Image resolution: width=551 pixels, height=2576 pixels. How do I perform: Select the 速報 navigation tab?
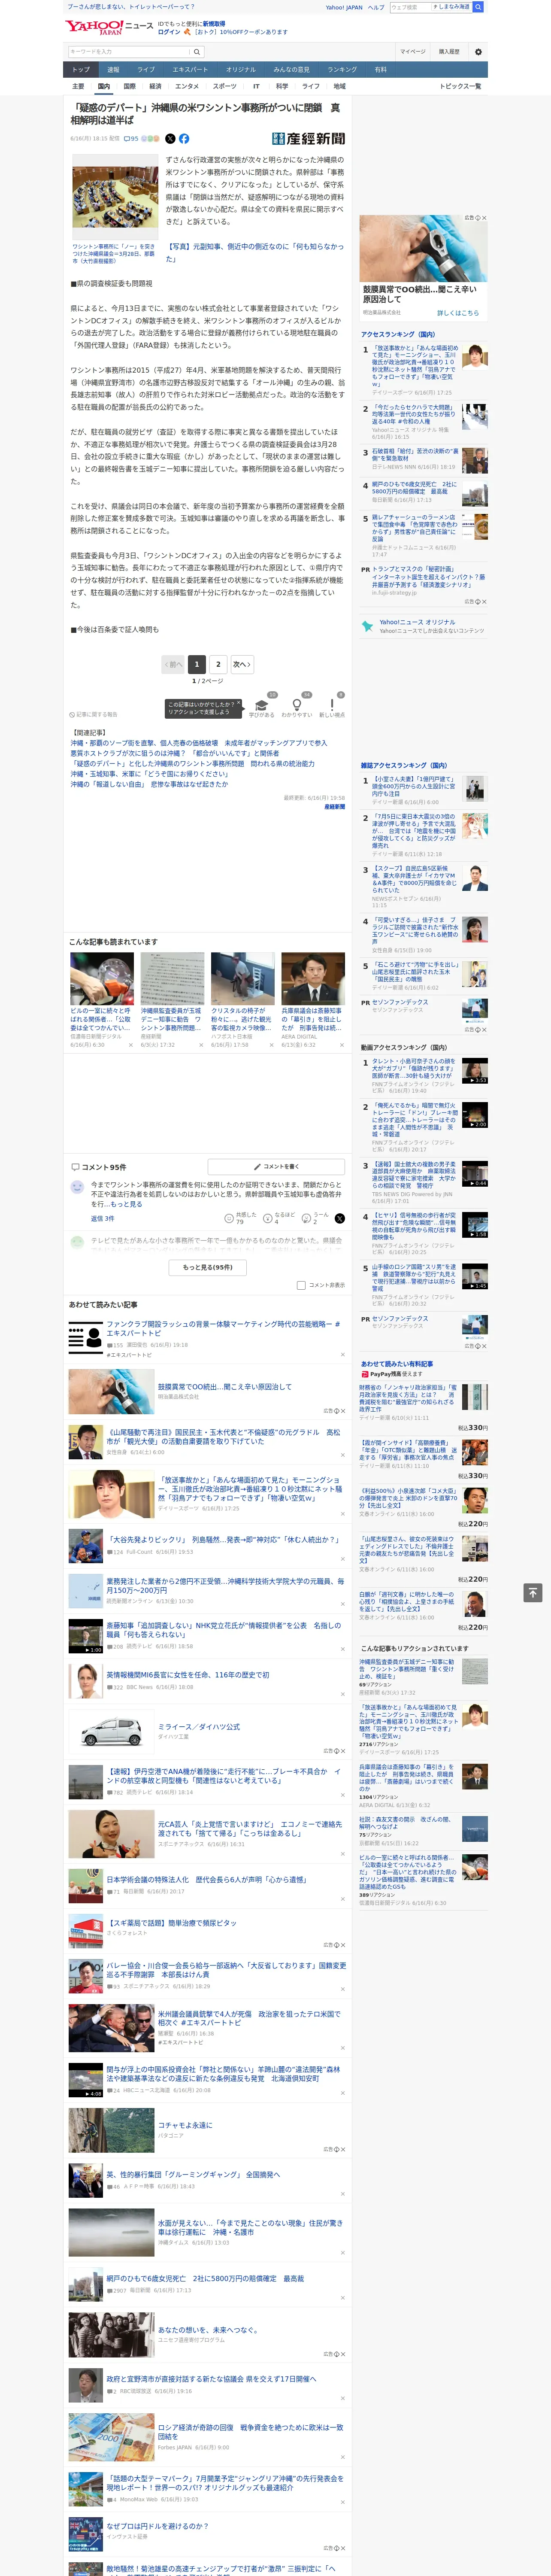pyautogui.click(x=113, y=70)
